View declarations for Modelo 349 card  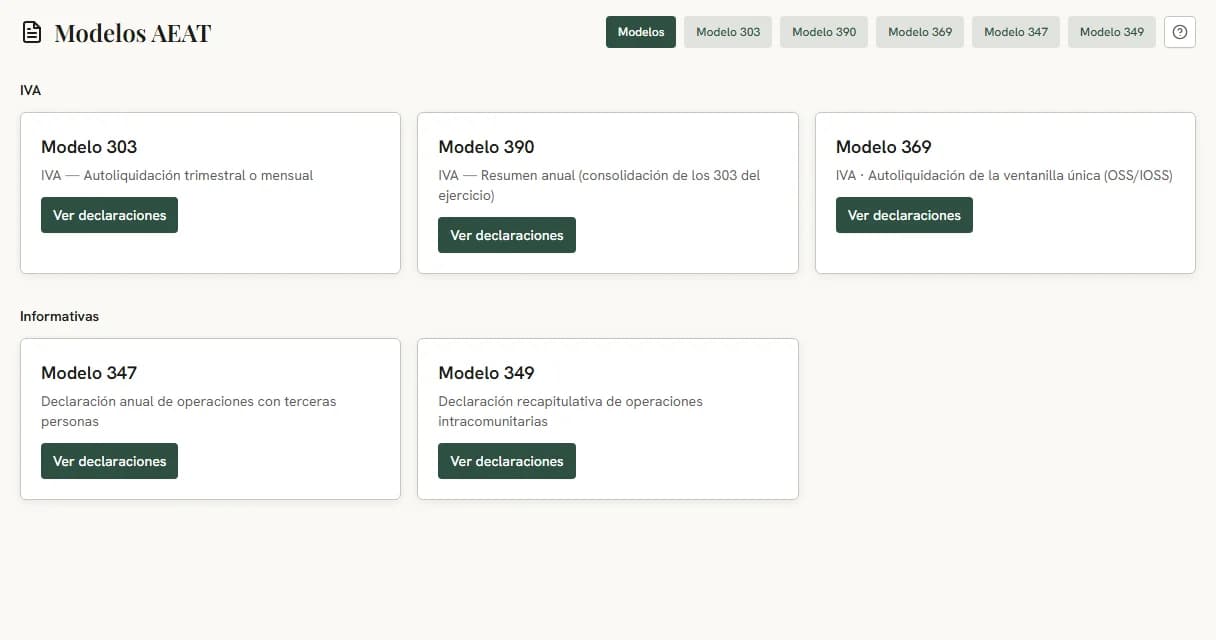click(x=507, y=461)
